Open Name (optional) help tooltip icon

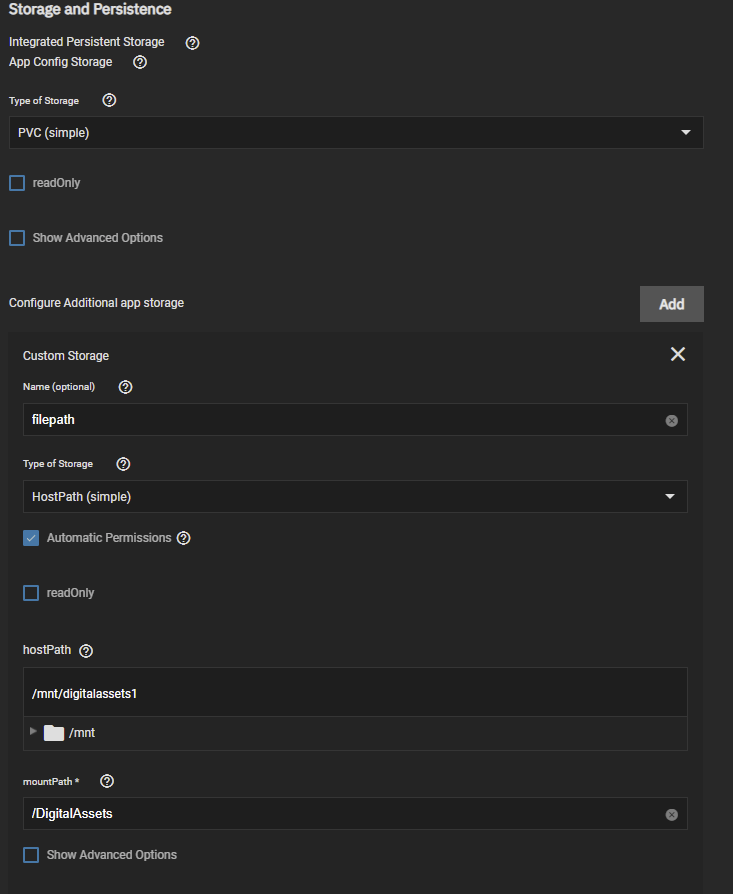[125, 387]
